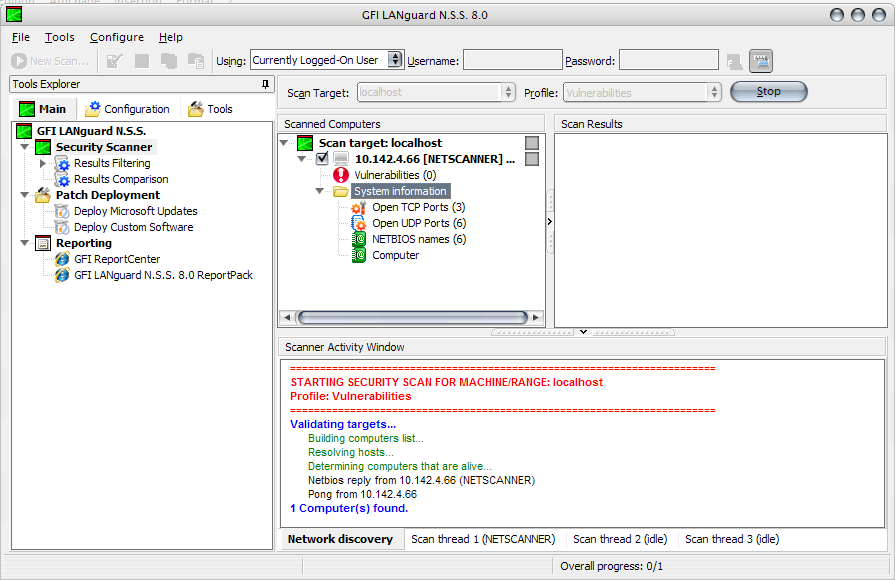The height and width of the screenshot is (580, 895).
Task: Click the greyed-out New Scan play icon
Action: click(19, 61)
